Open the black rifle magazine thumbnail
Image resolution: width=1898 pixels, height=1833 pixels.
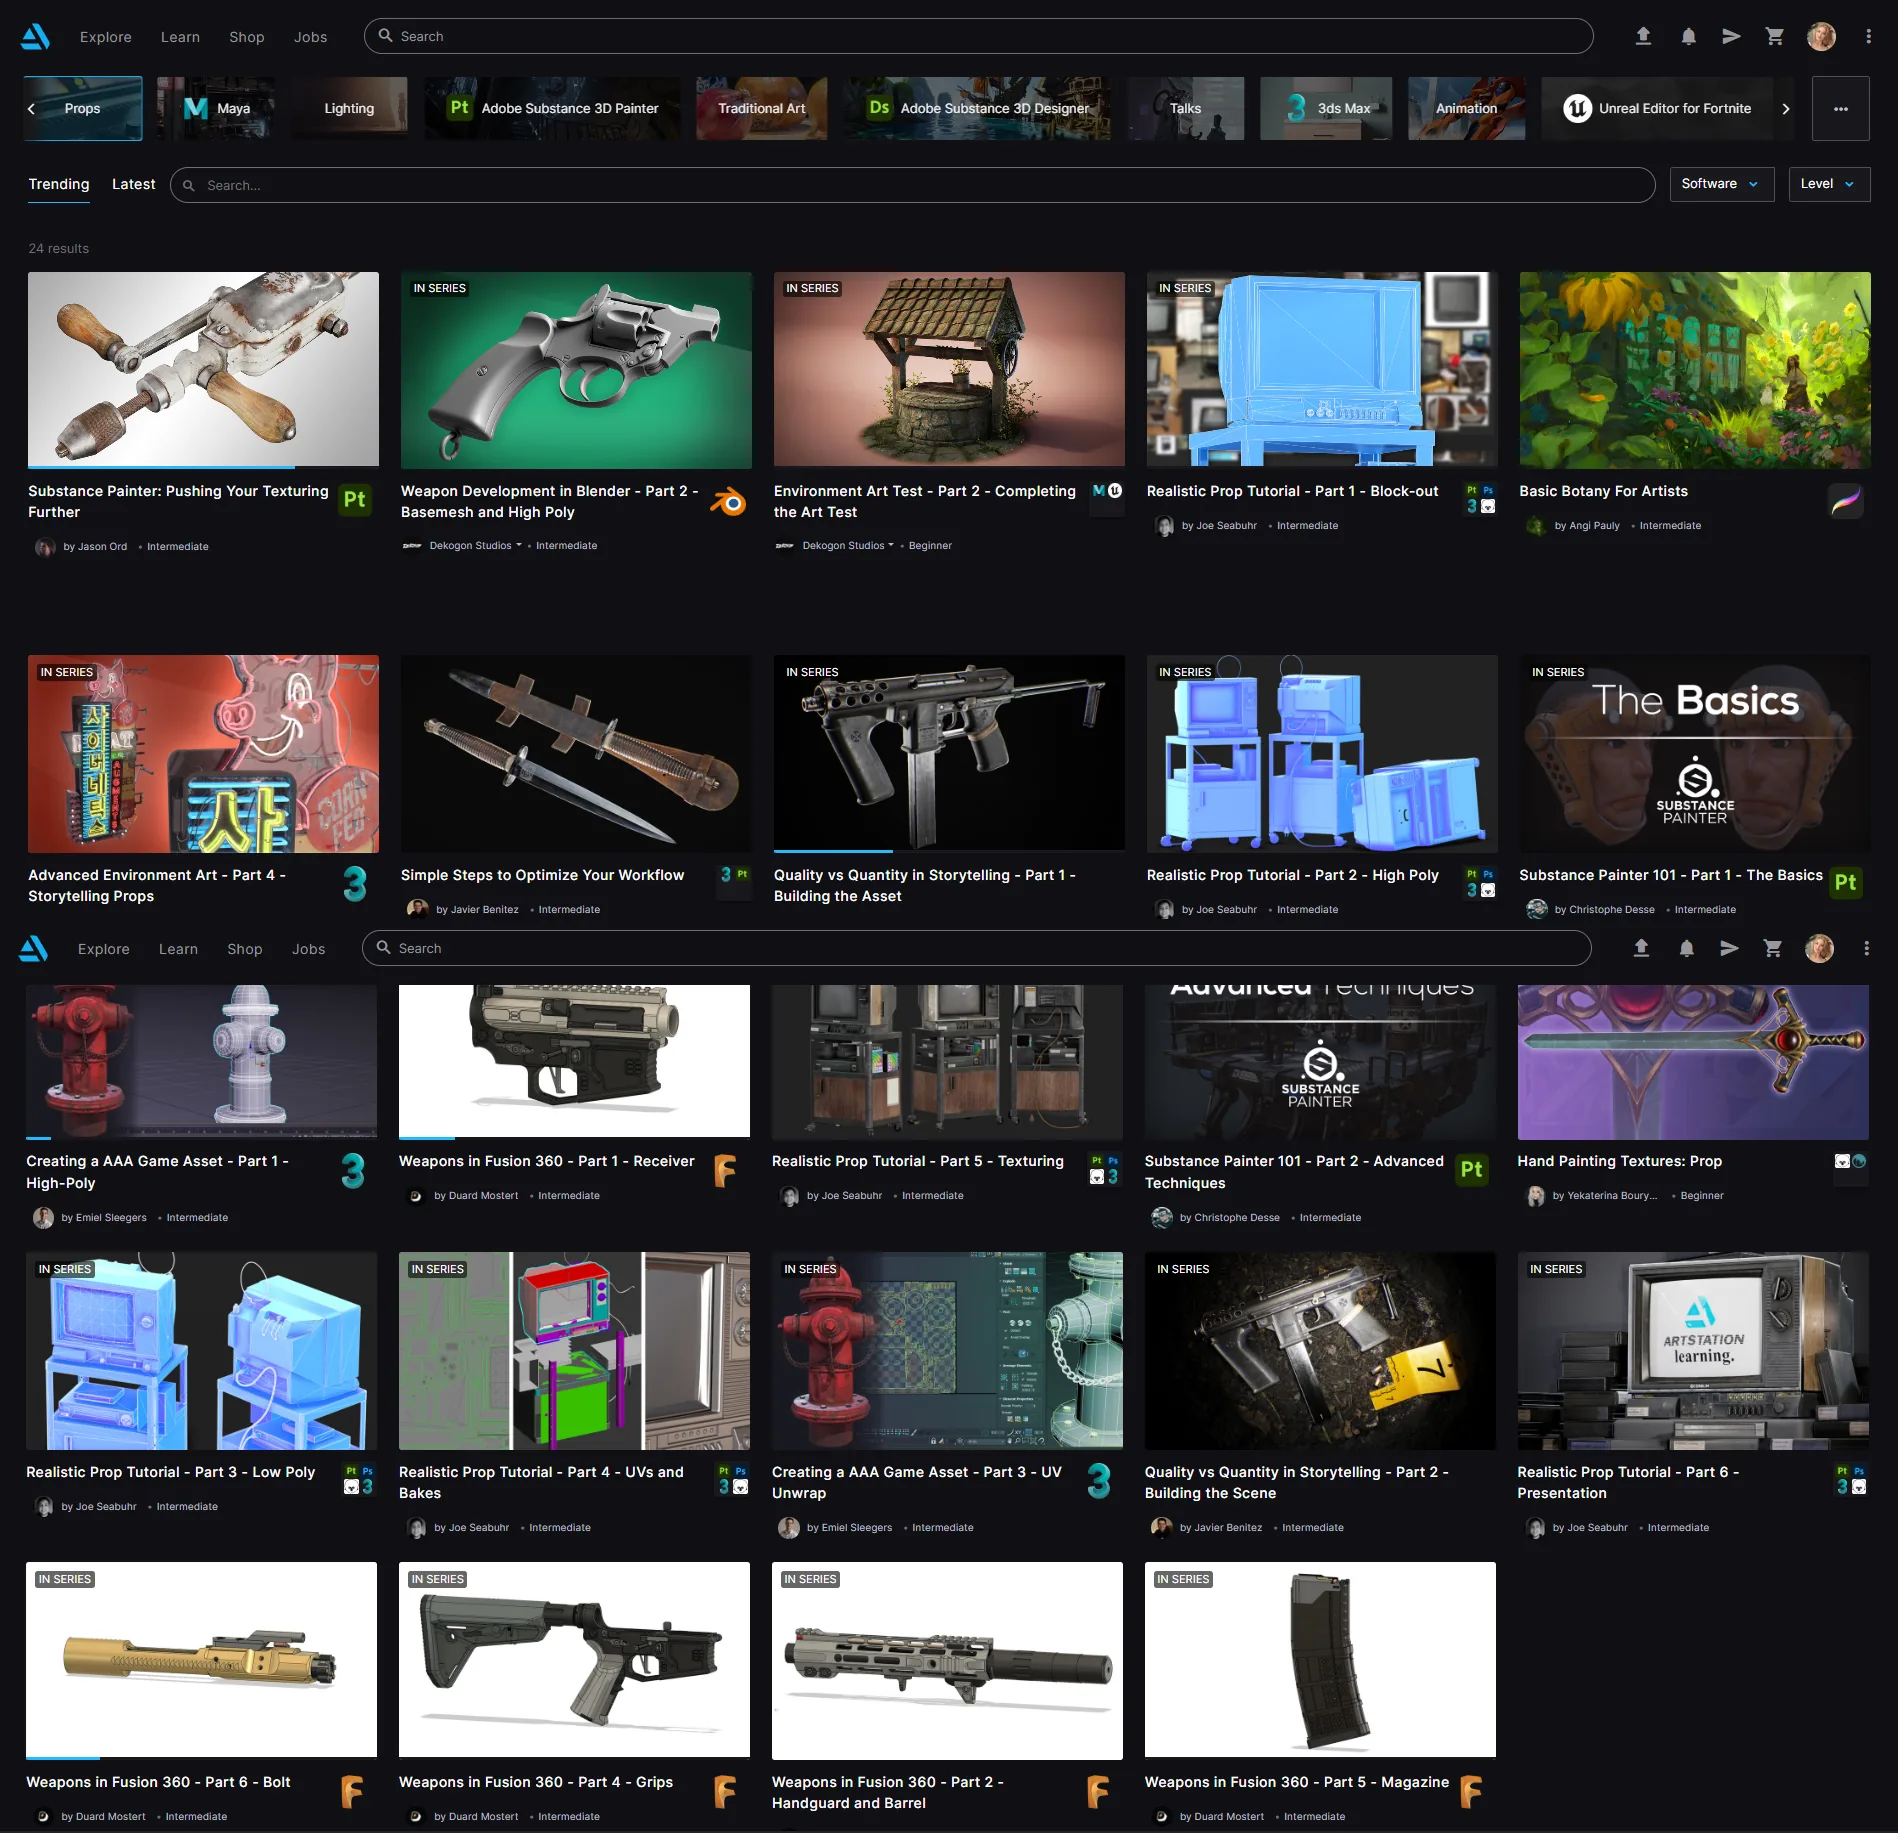[1320, 1660]
